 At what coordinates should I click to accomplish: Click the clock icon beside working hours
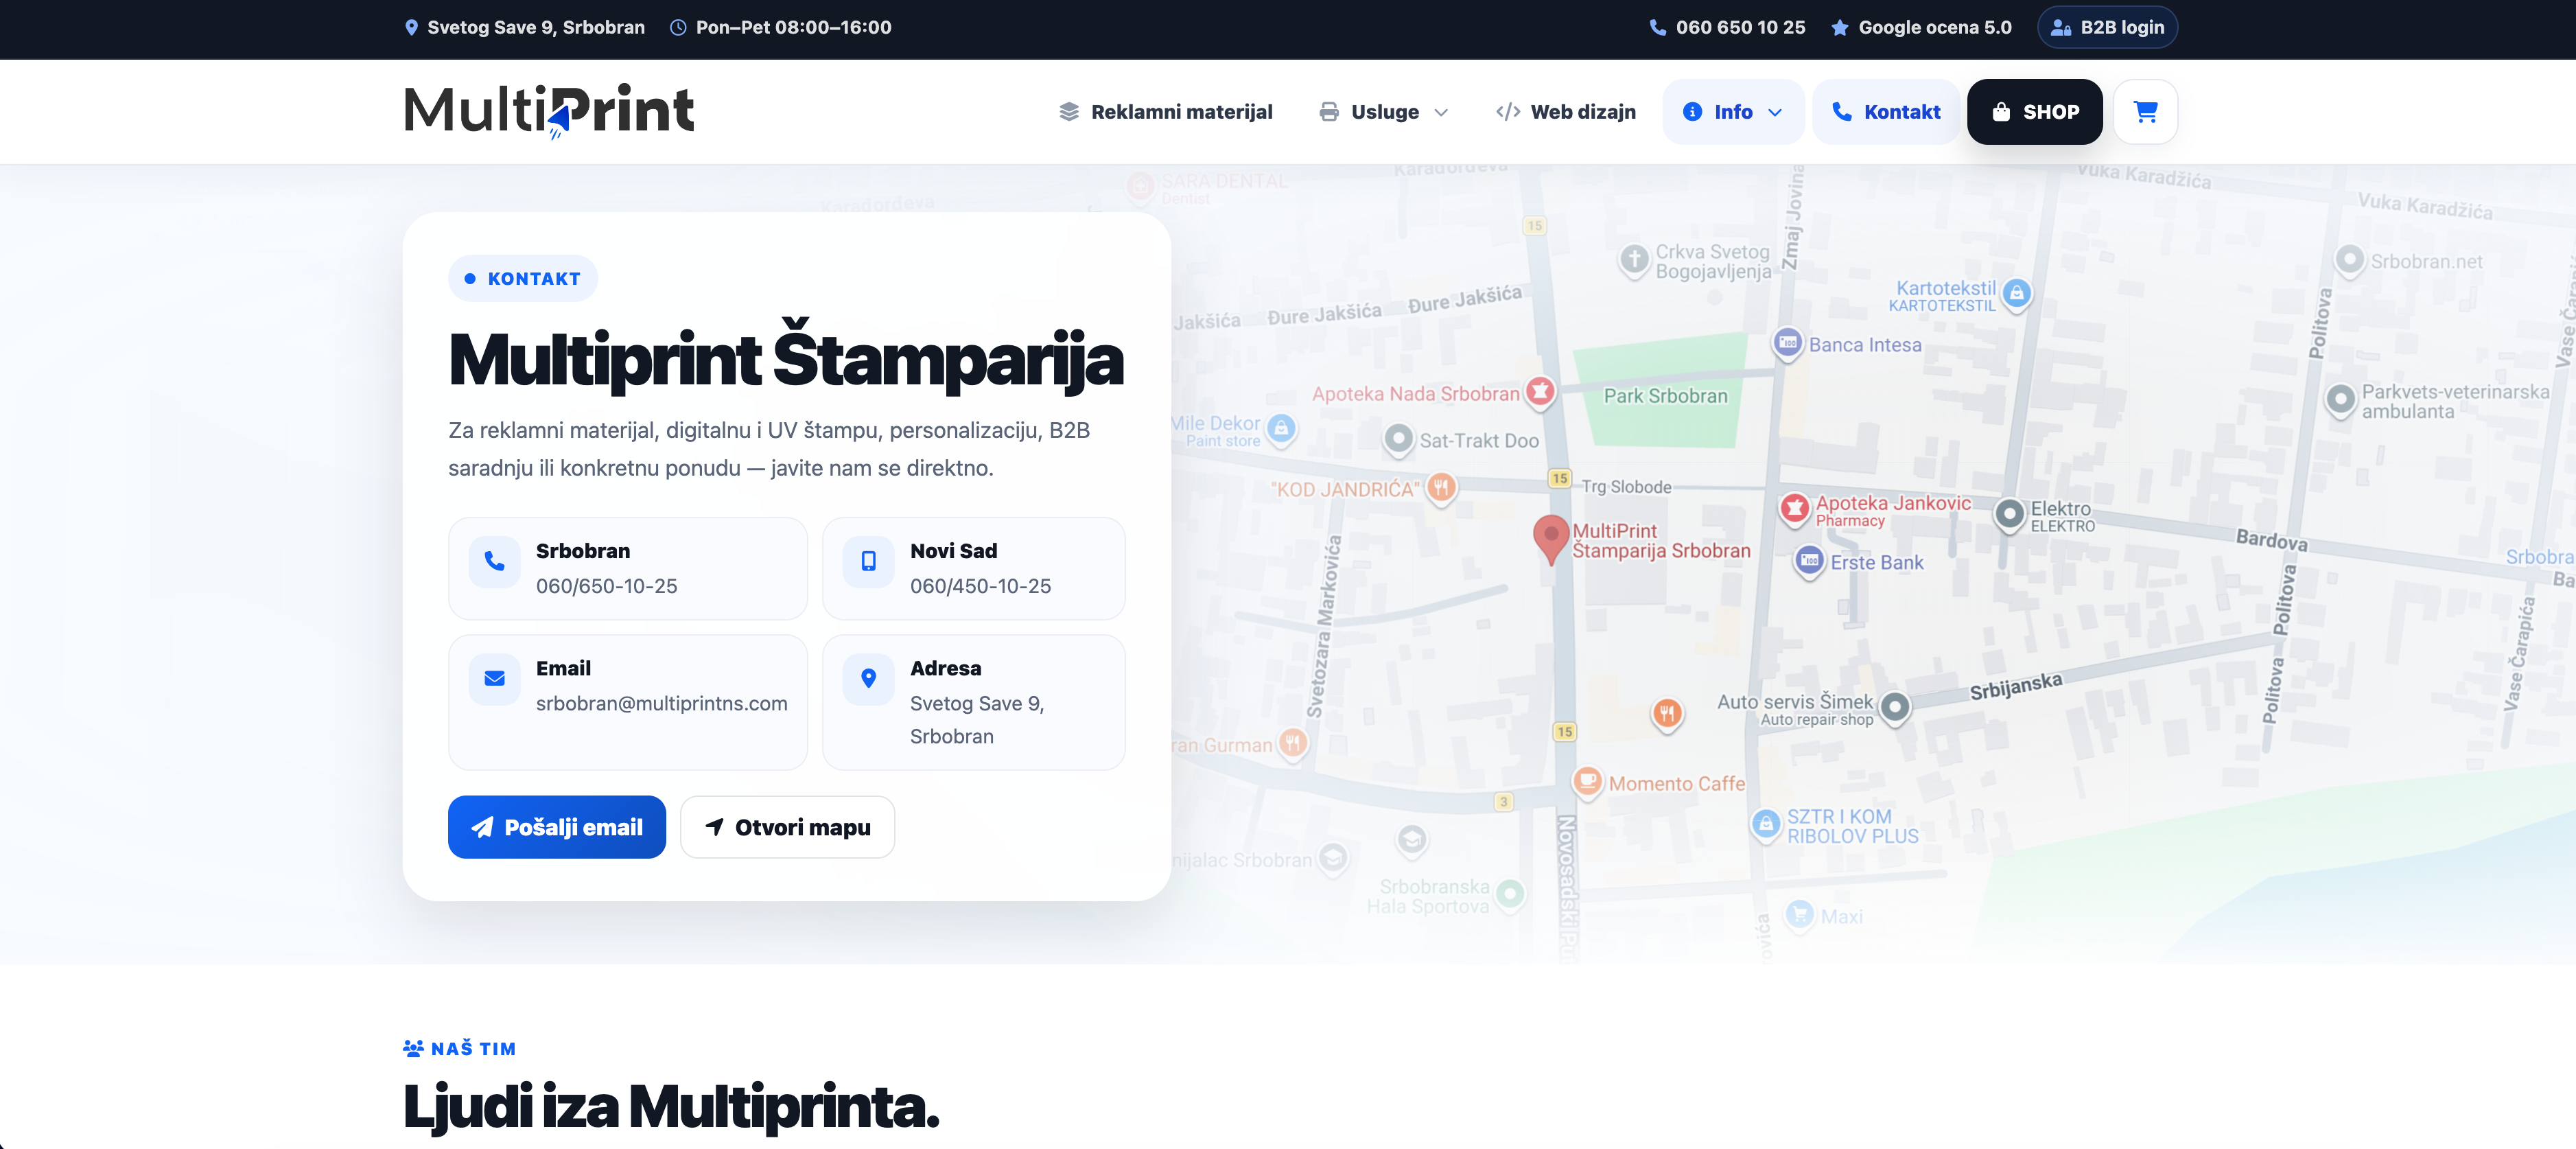coord(678,28)
